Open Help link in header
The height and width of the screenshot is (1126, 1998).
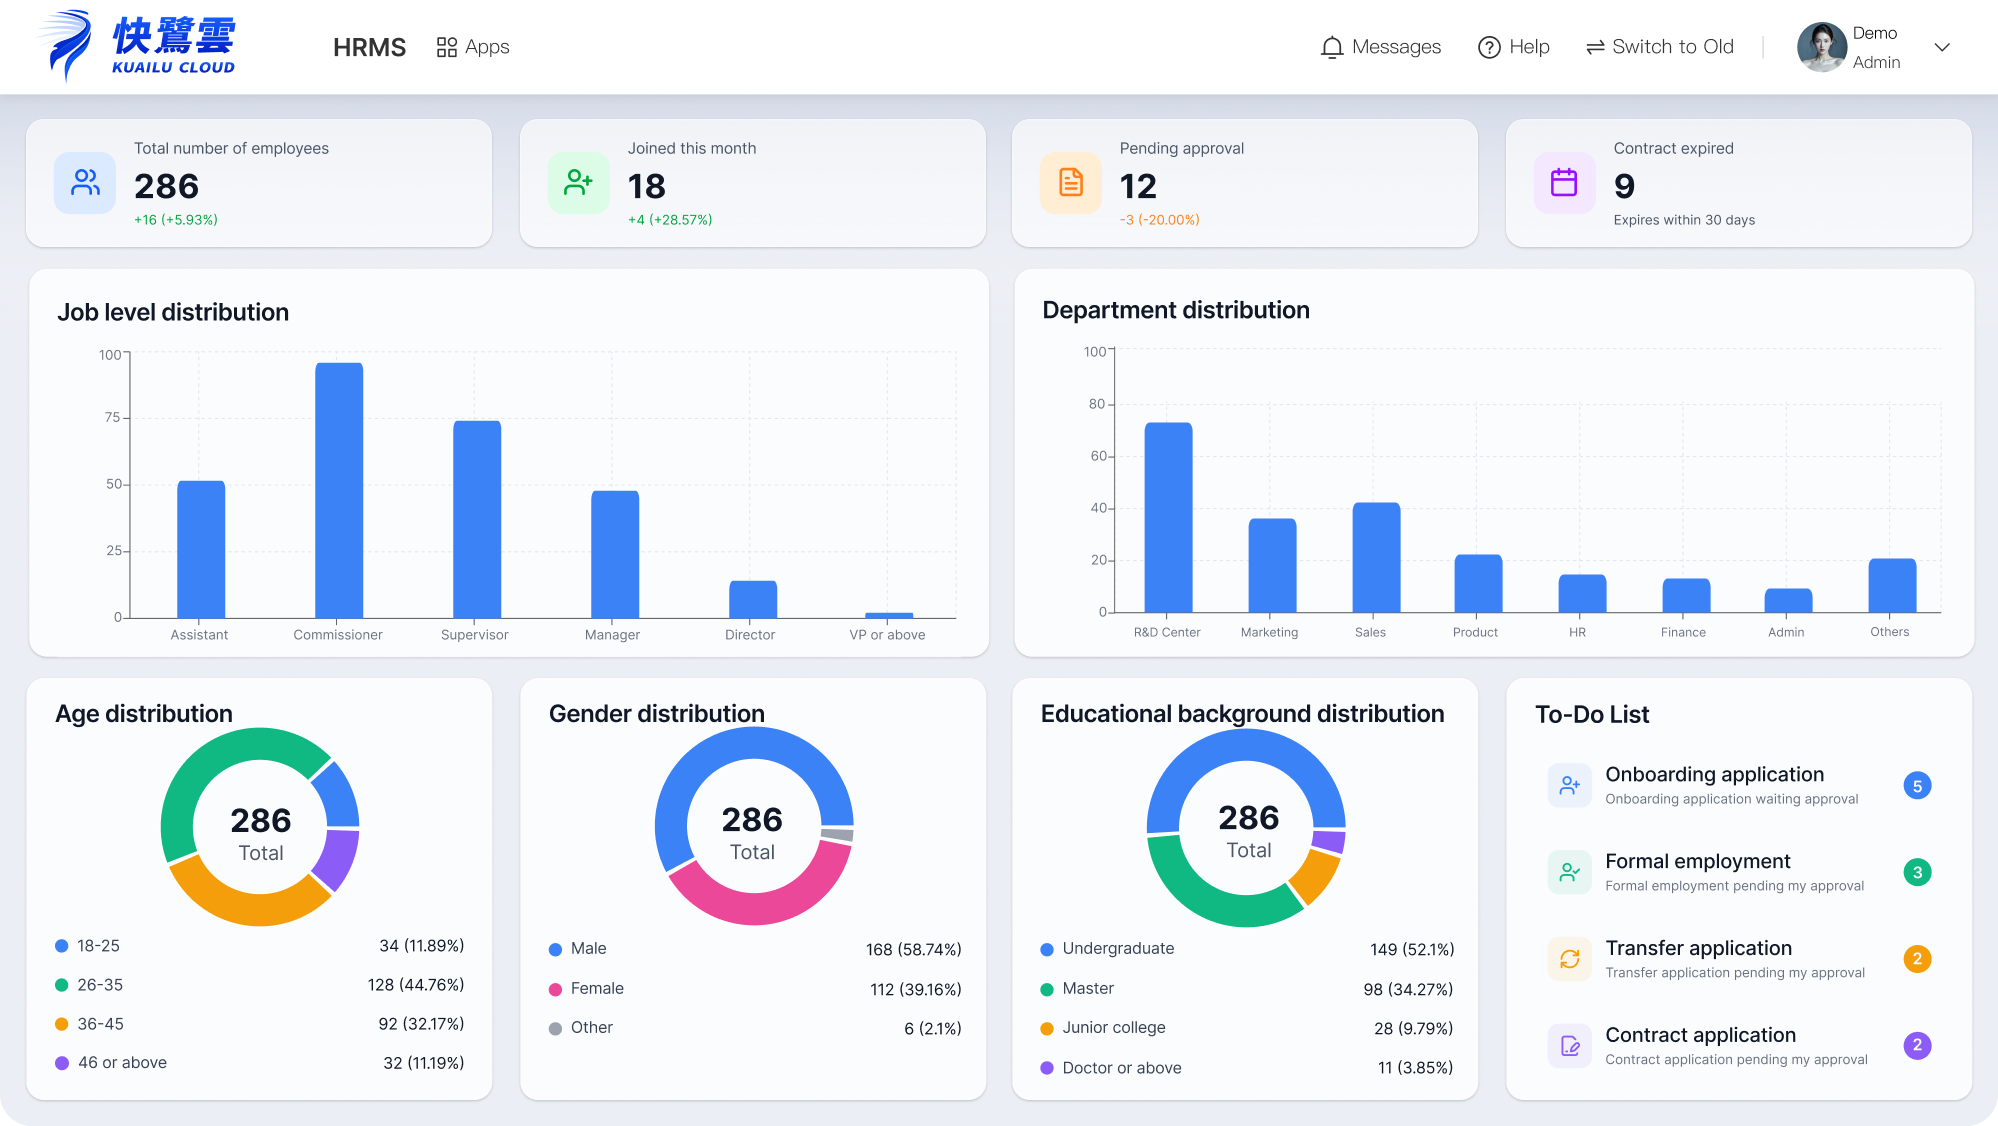(x=1529, y=47)
